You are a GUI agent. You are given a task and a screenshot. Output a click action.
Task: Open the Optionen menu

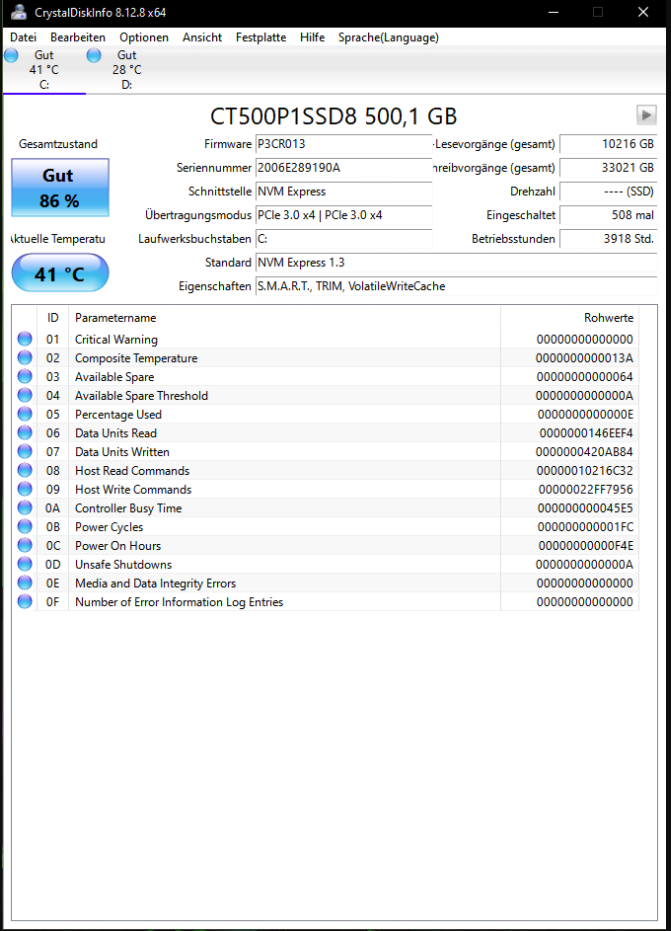(144, 37)
